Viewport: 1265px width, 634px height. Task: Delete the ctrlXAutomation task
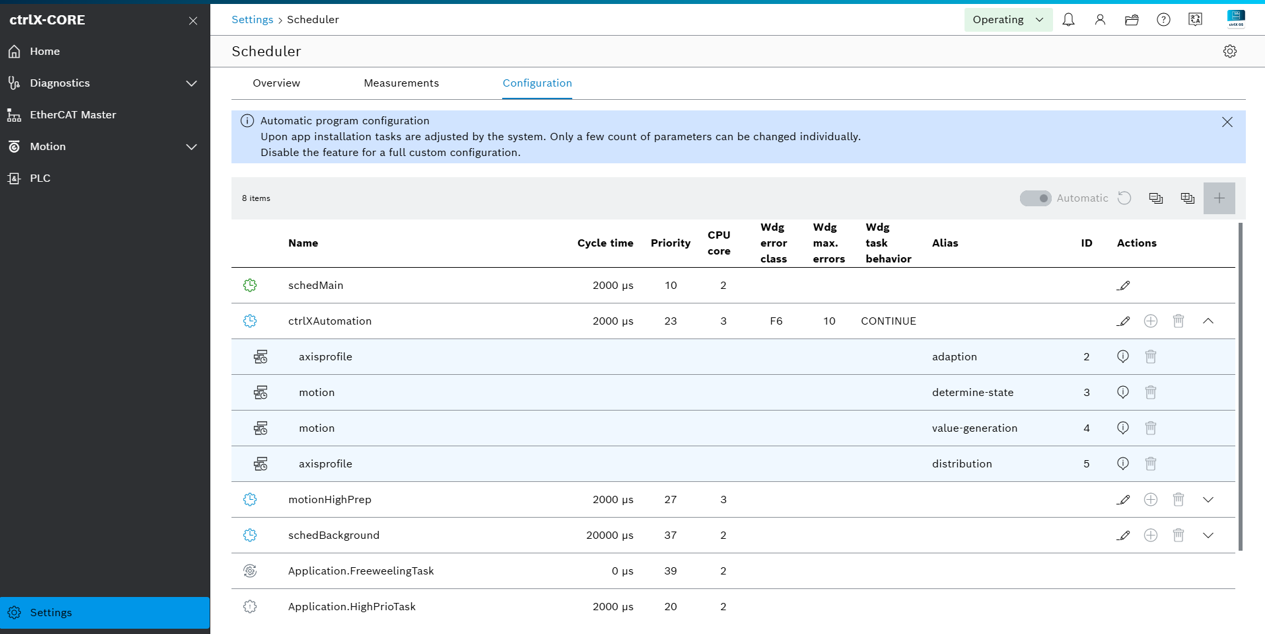coord(1178,321)
